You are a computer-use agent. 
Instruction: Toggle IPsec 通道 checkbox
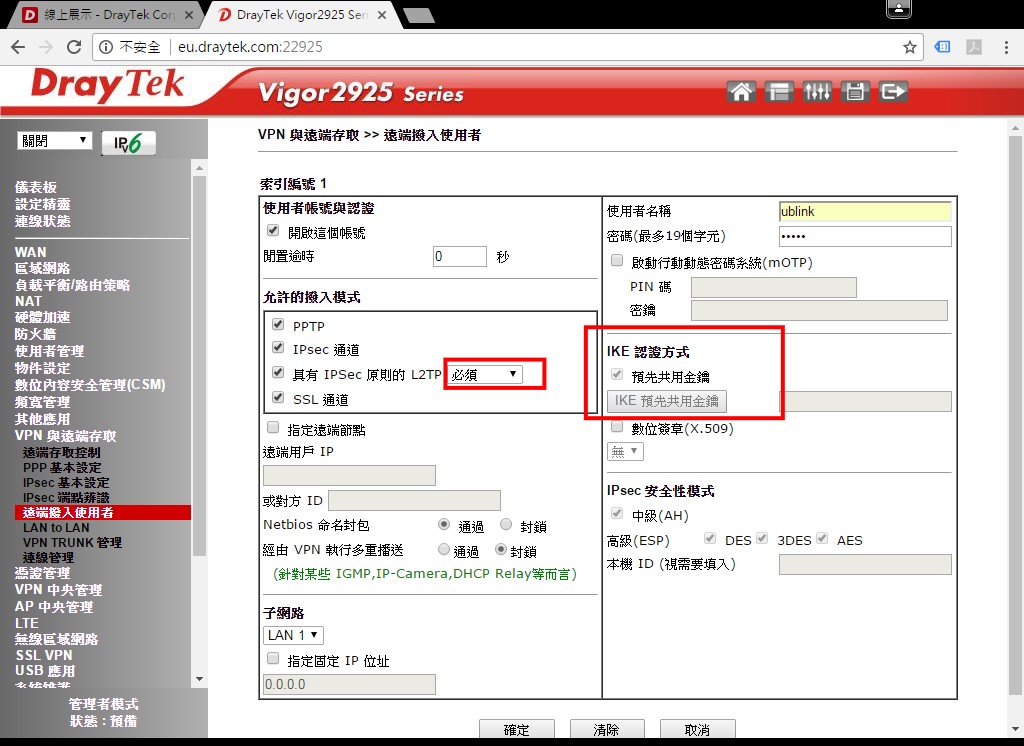(x=278, y=348)
